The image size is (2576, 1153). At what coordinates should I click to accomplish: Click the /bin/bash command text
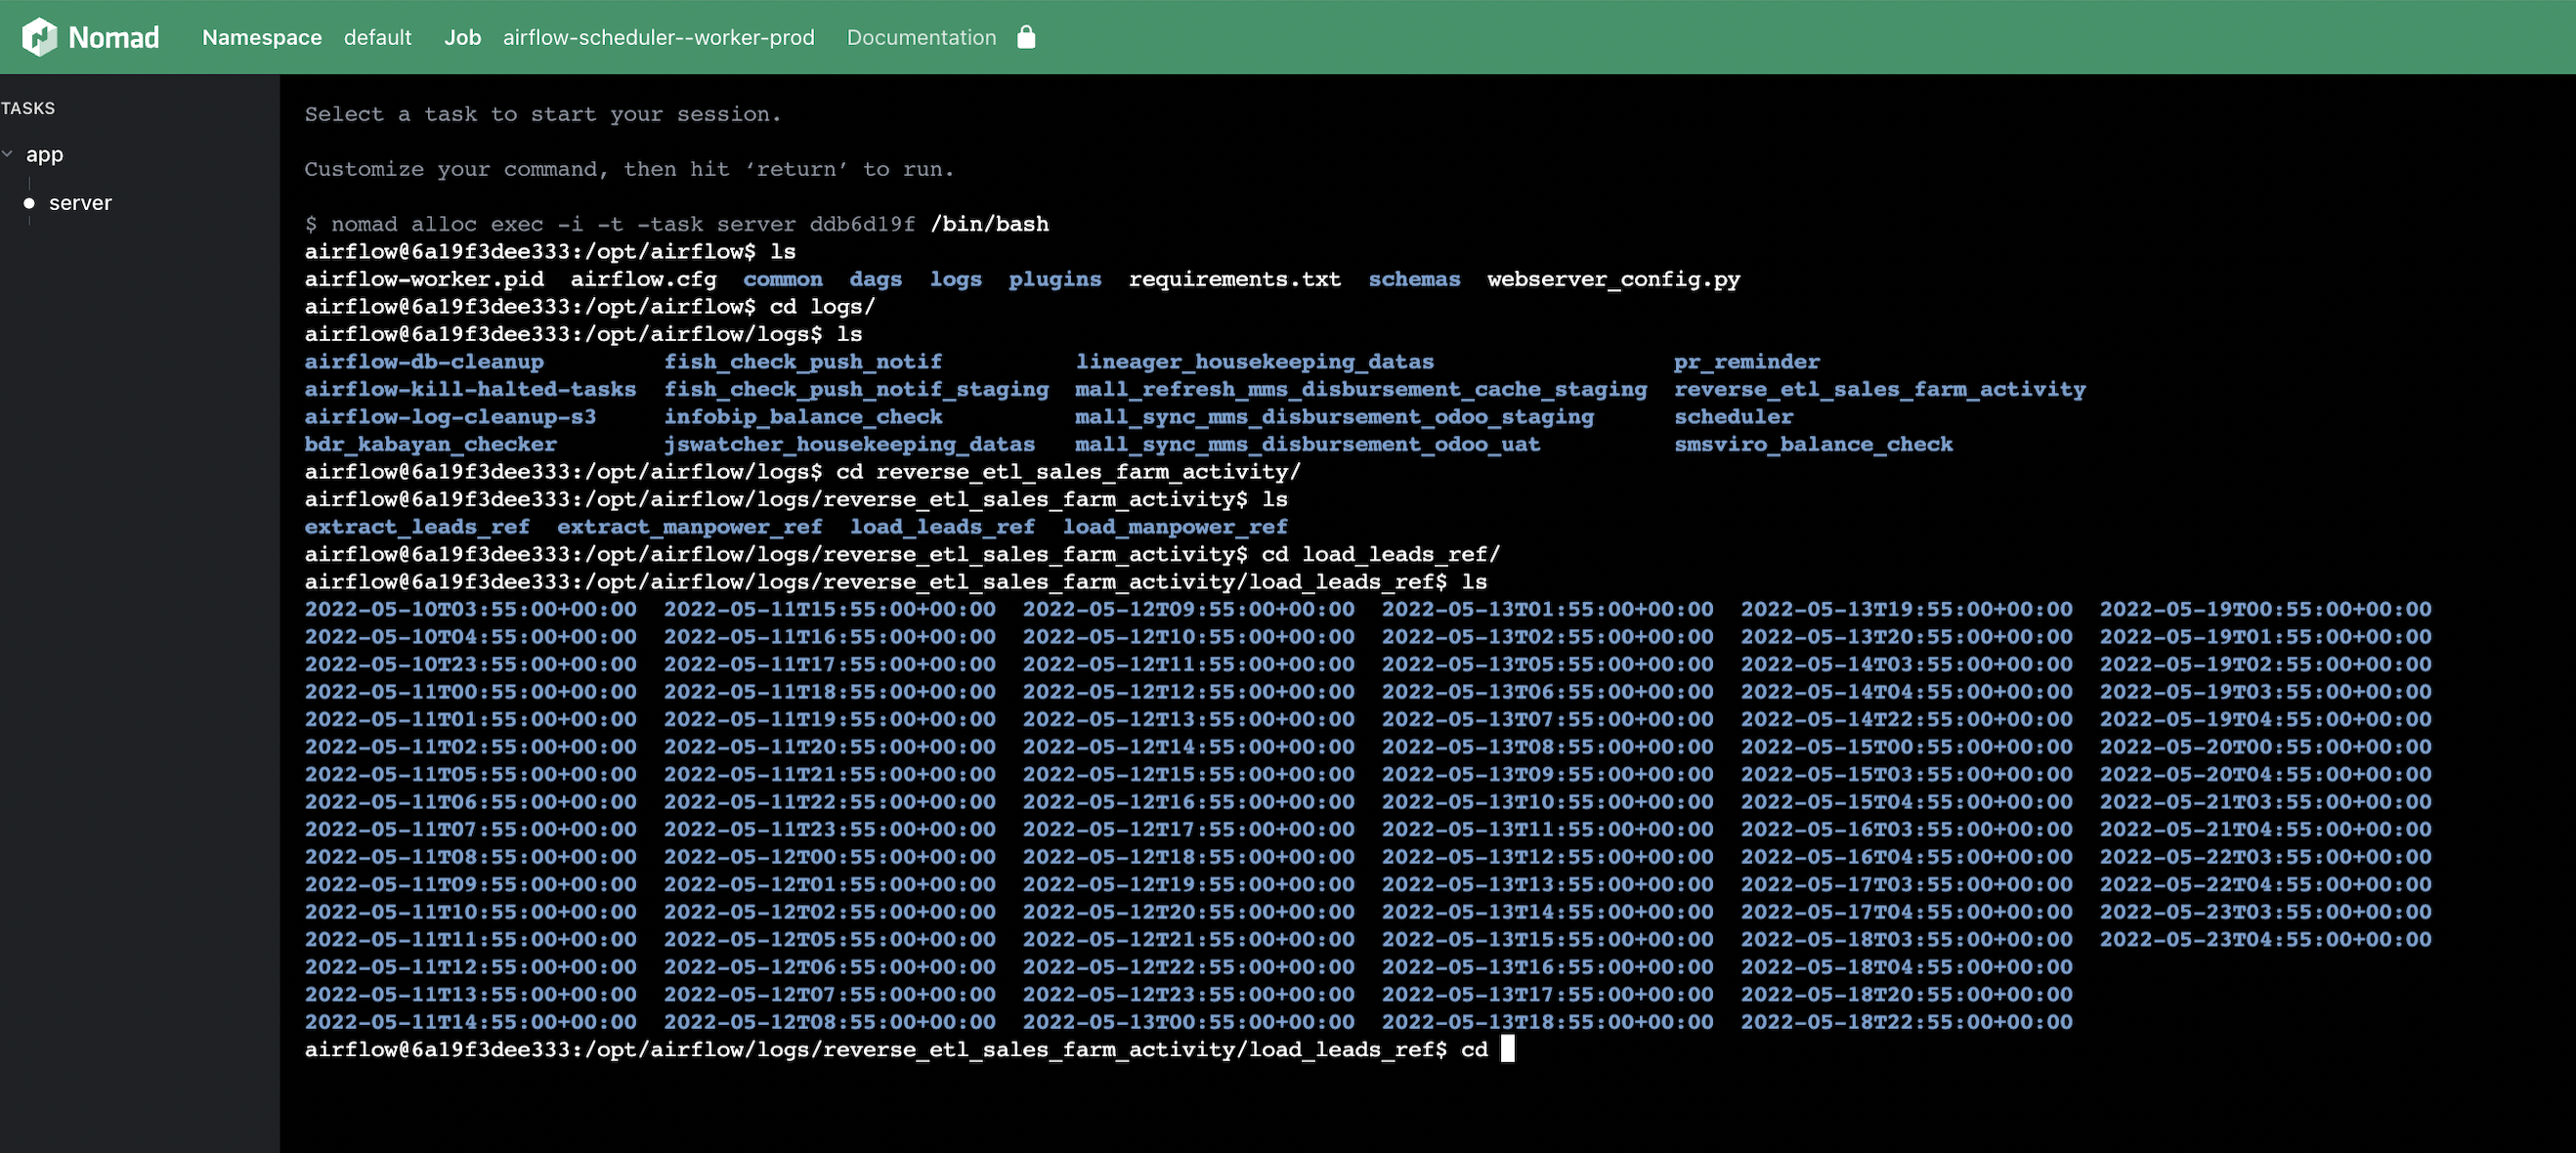tap(989, 224)
